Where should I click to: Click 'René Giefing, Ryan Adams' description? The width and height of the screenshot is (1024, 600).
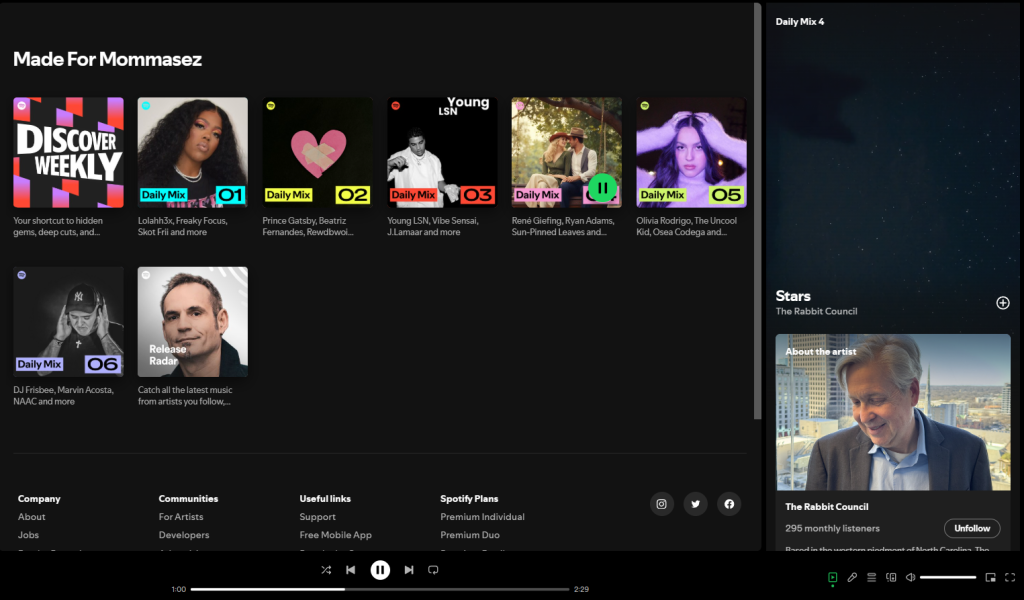(563, 226)
